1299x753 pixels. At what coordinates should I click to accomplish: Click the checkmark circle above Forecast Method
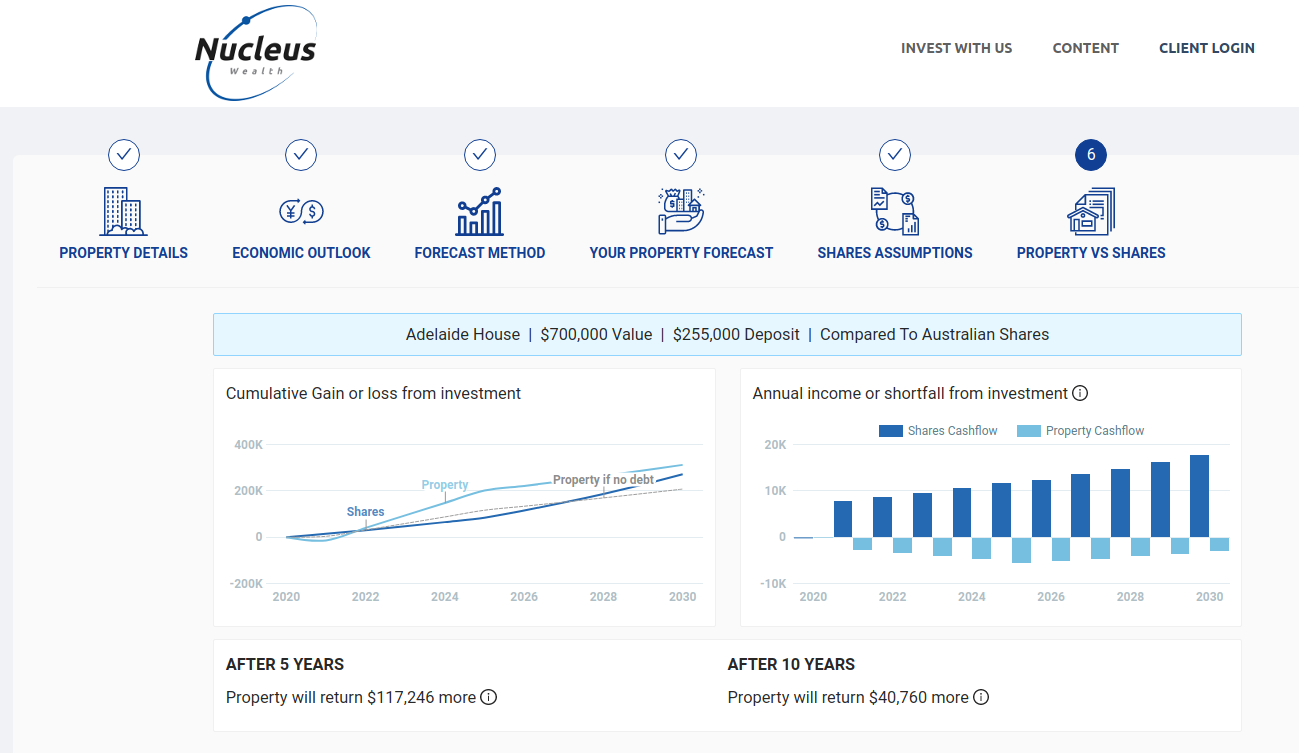pyautogui.click(x=480, y=155)
